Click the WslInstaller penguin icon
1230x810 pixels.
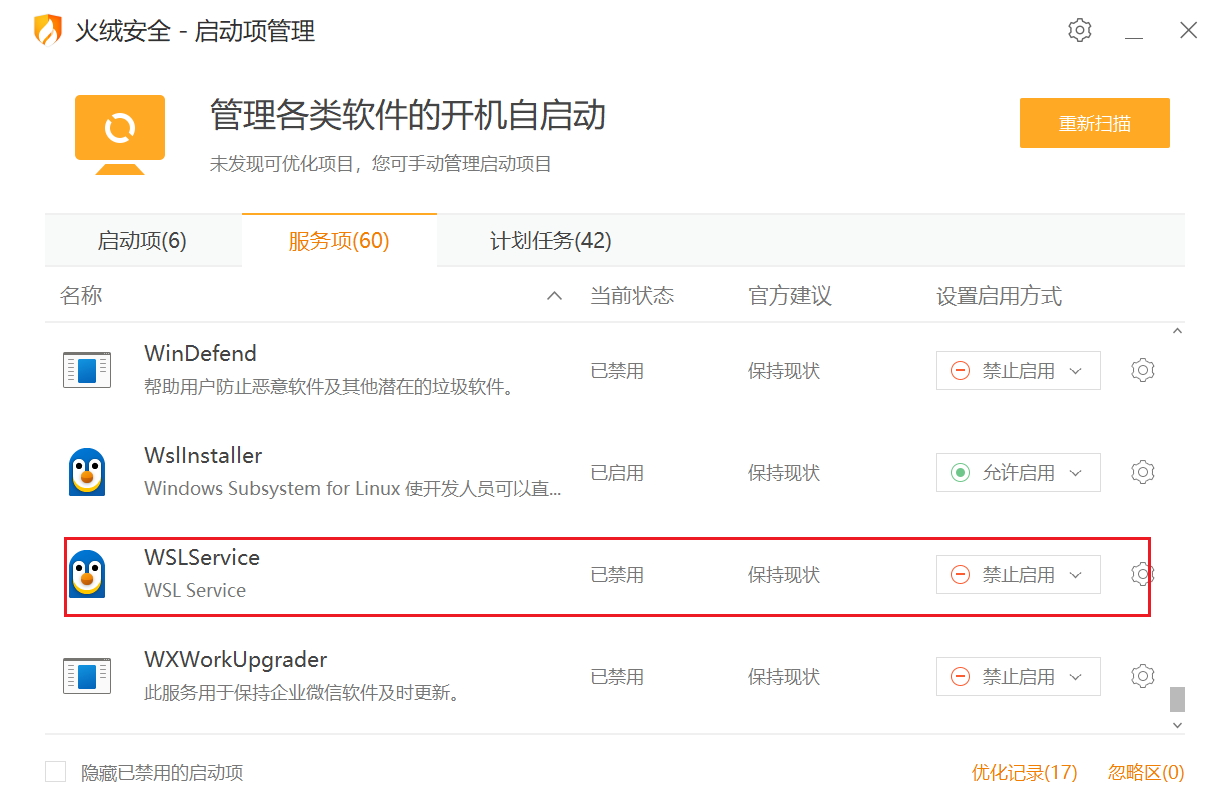(x=87, y=472)
